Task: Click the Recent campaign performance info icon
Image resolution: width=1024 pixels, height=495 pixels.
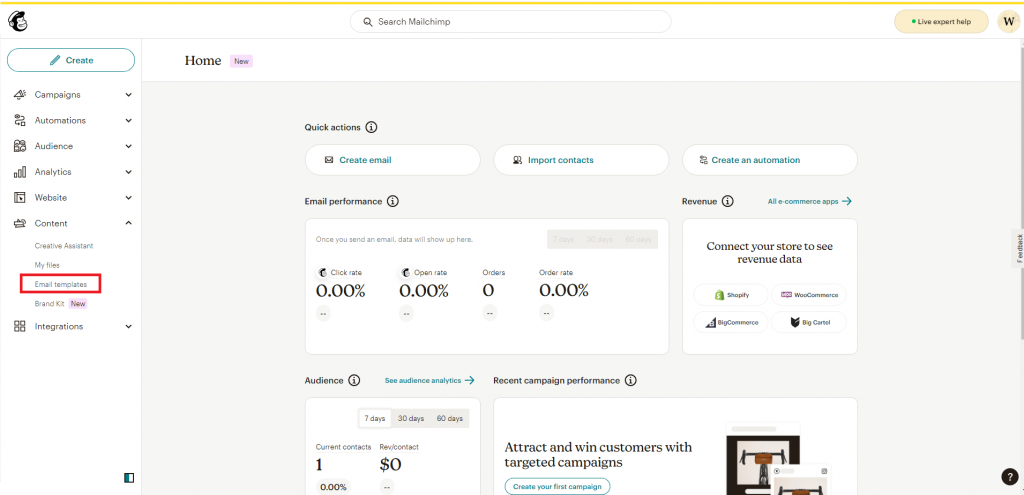Action: coord(631,381)
